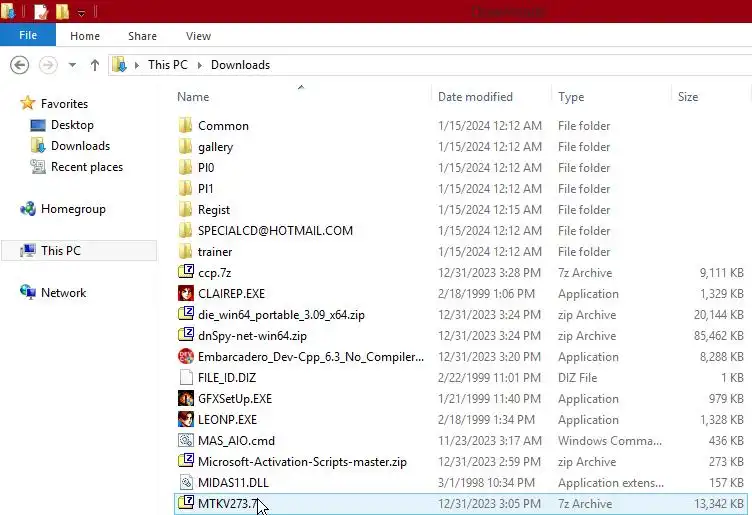Click the Windows Comma... type cell

coord(610,441)
